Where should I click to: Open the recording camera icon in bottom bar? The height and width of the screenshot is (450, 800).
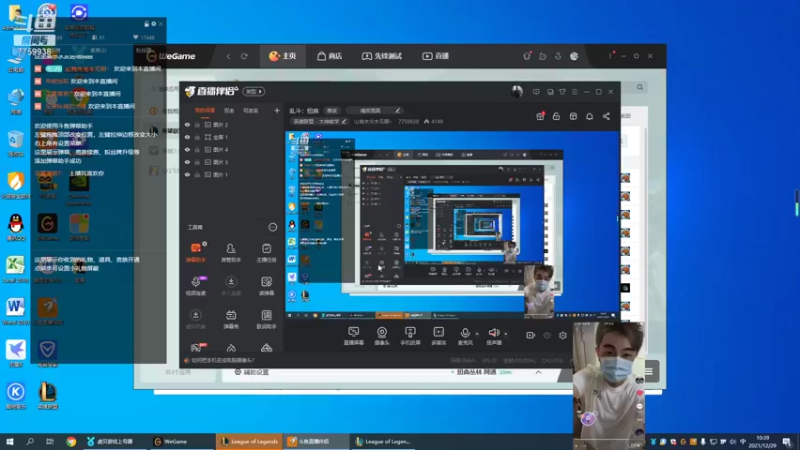tap(531, 335)
